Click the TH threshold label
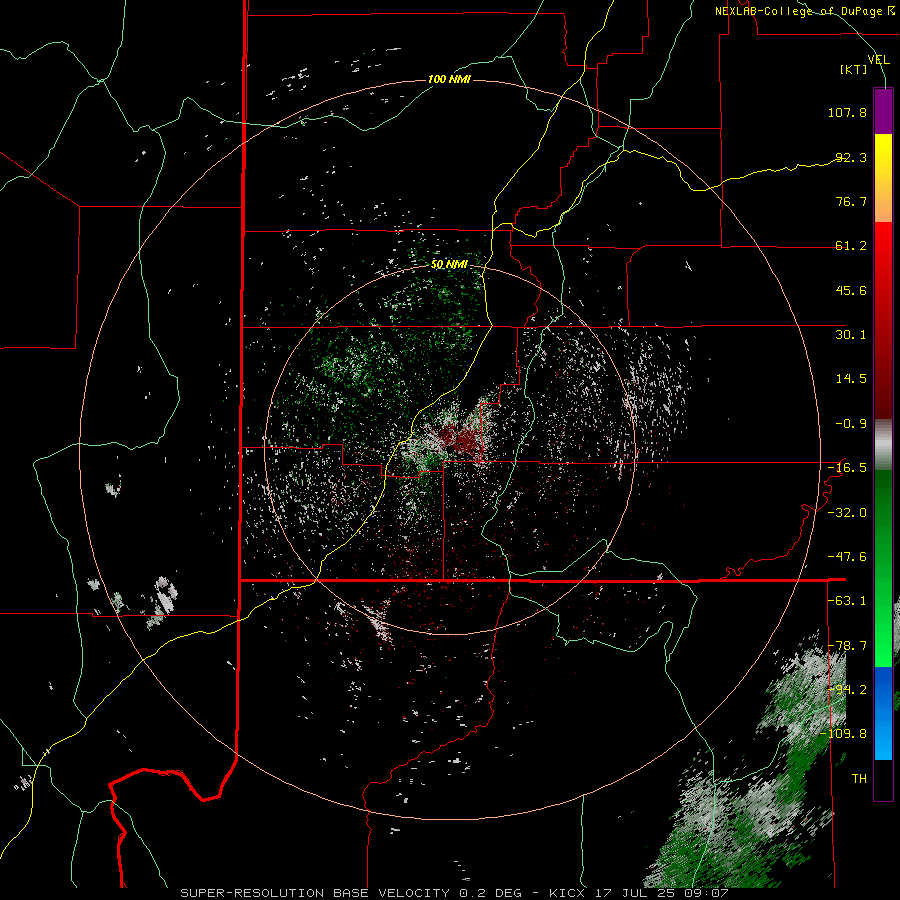 click(859, 779)
